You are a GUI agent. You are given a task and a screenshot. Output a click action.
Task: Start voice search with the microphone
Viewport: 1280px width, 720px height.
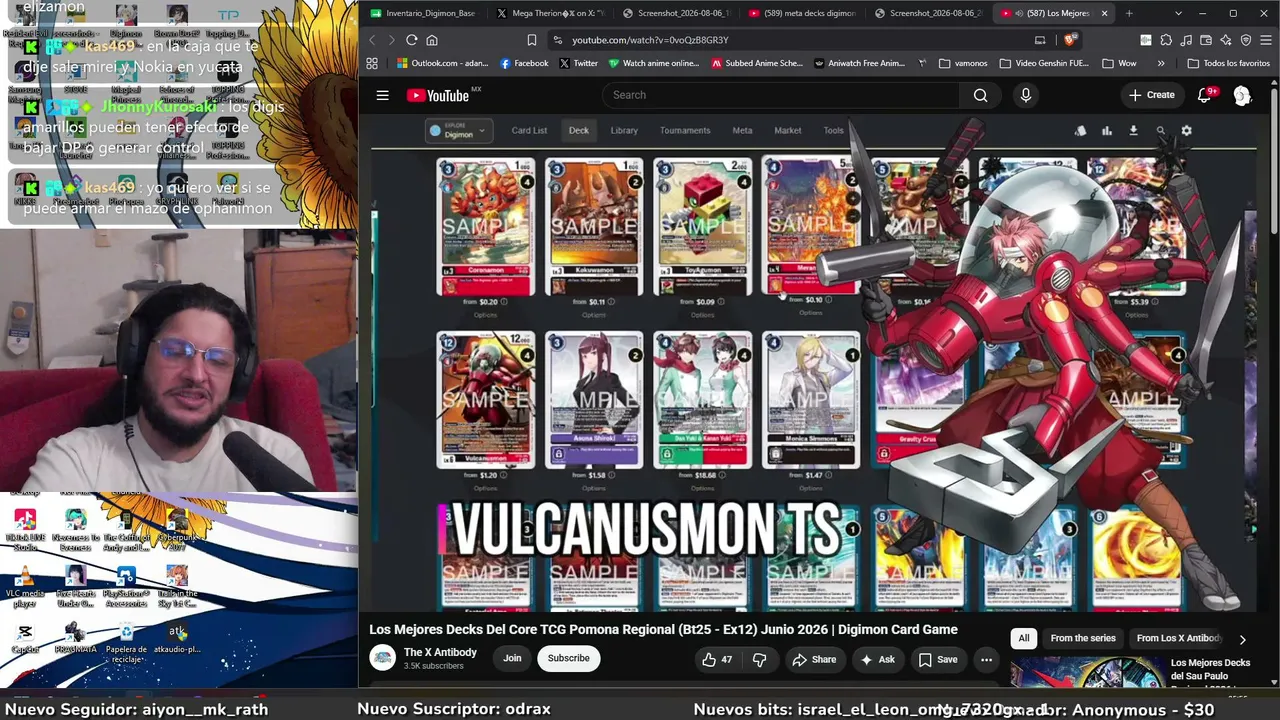coord(1025,95)
